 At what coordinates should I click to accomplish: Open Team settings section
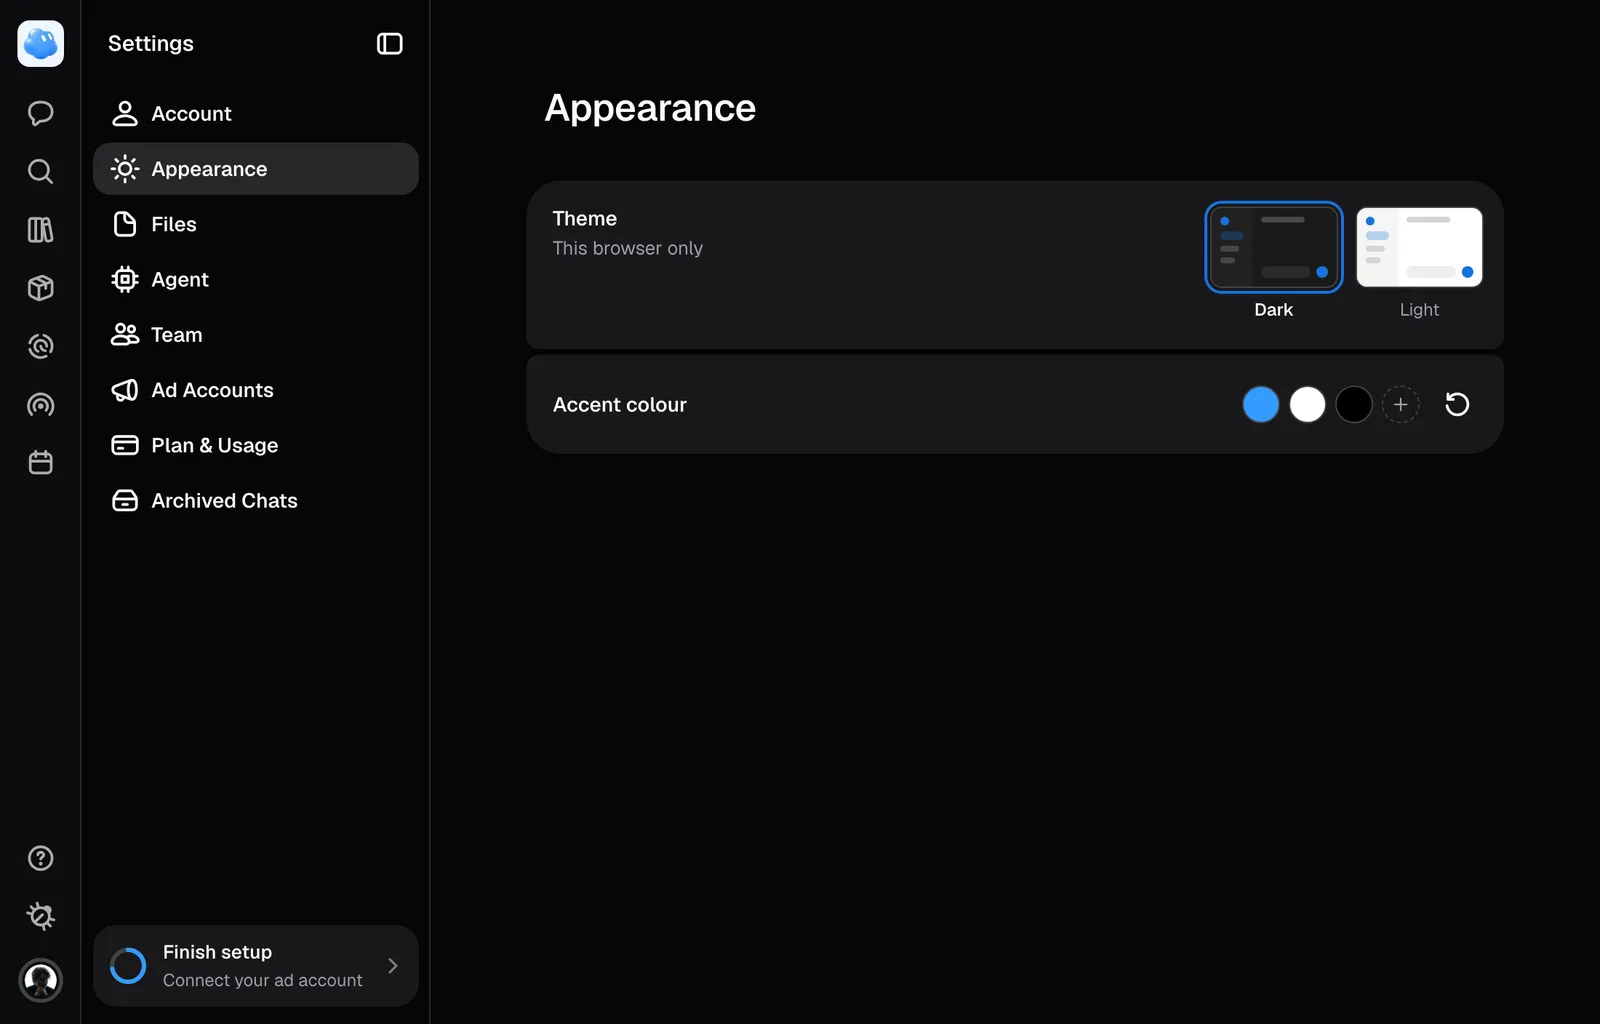pos(256,335)
